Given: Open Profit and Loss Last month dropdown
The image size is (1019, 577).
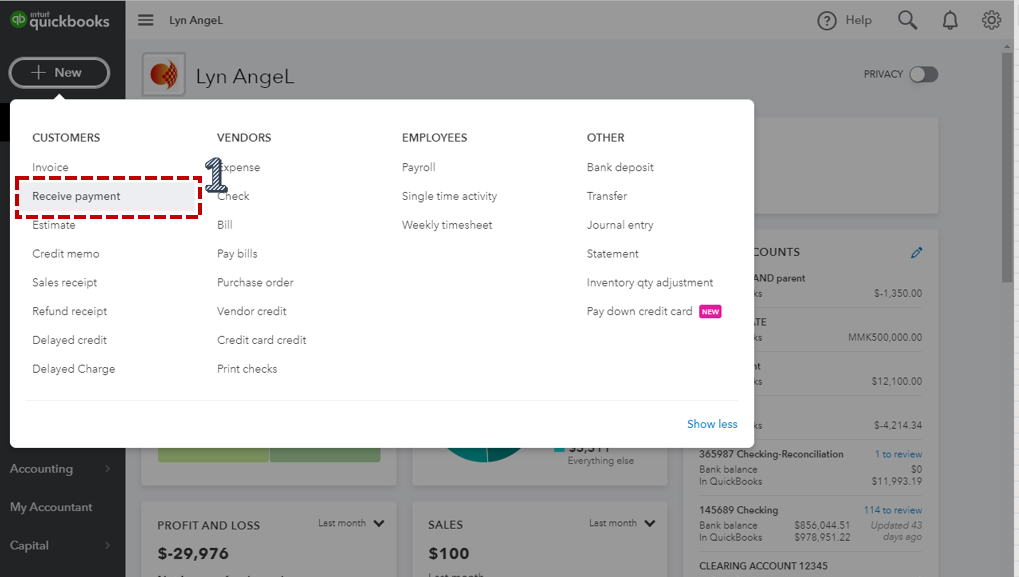Looking at the screenshot, I should (x=379, y=523).
